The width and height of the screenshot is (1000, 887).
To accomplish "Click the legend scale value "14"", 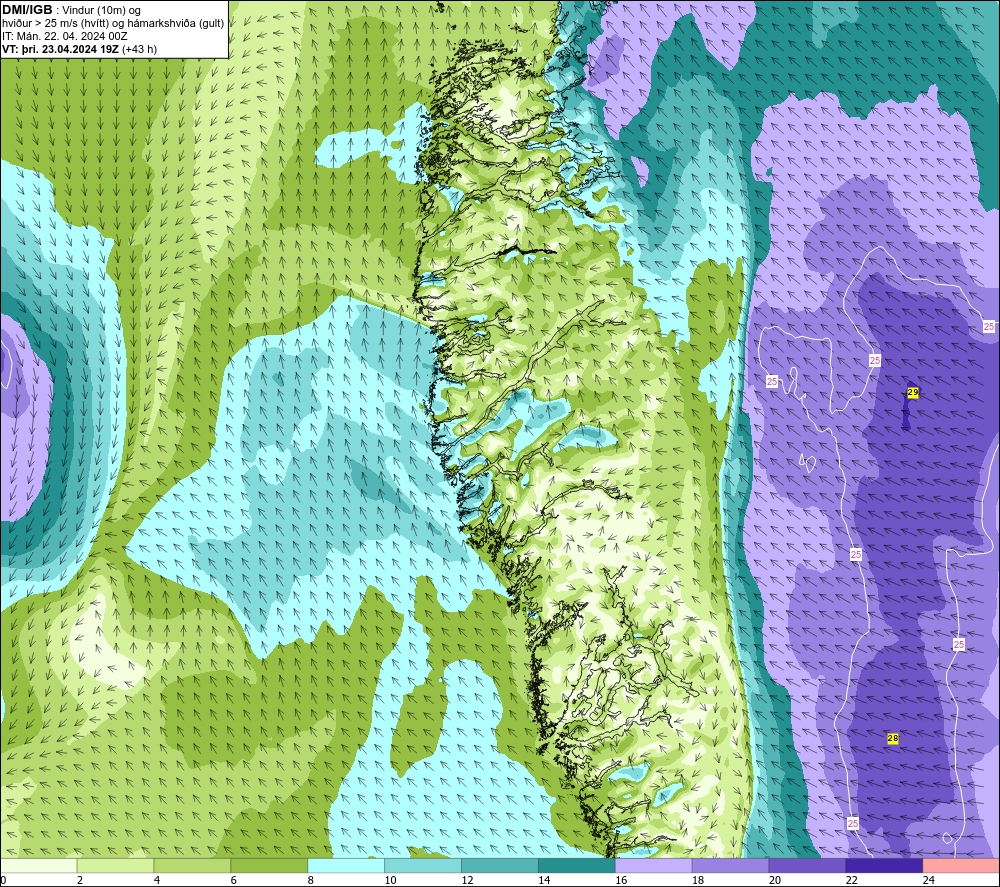I will [544, 880].
